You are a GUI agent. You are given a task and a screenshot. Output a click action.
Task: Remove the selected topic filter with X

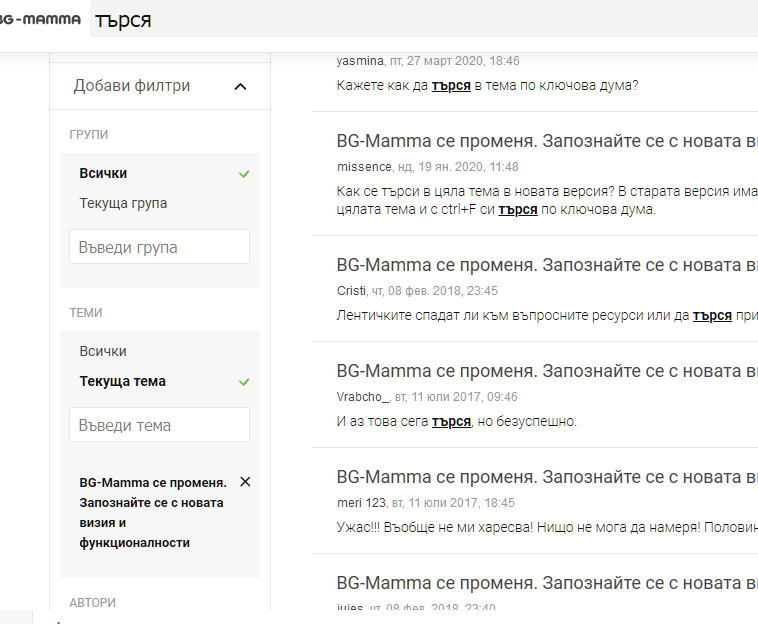pos(245,482)
